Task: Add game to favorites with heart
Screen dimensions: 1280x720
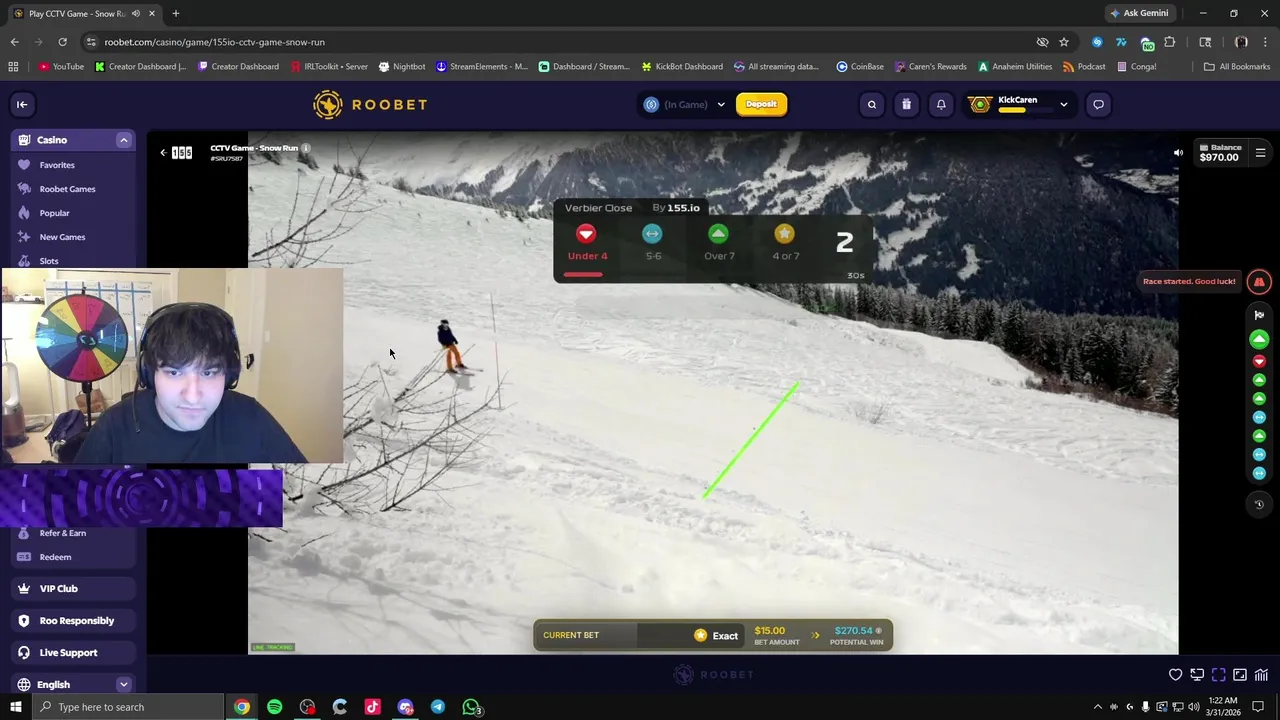Action: tap(1175, 675)
